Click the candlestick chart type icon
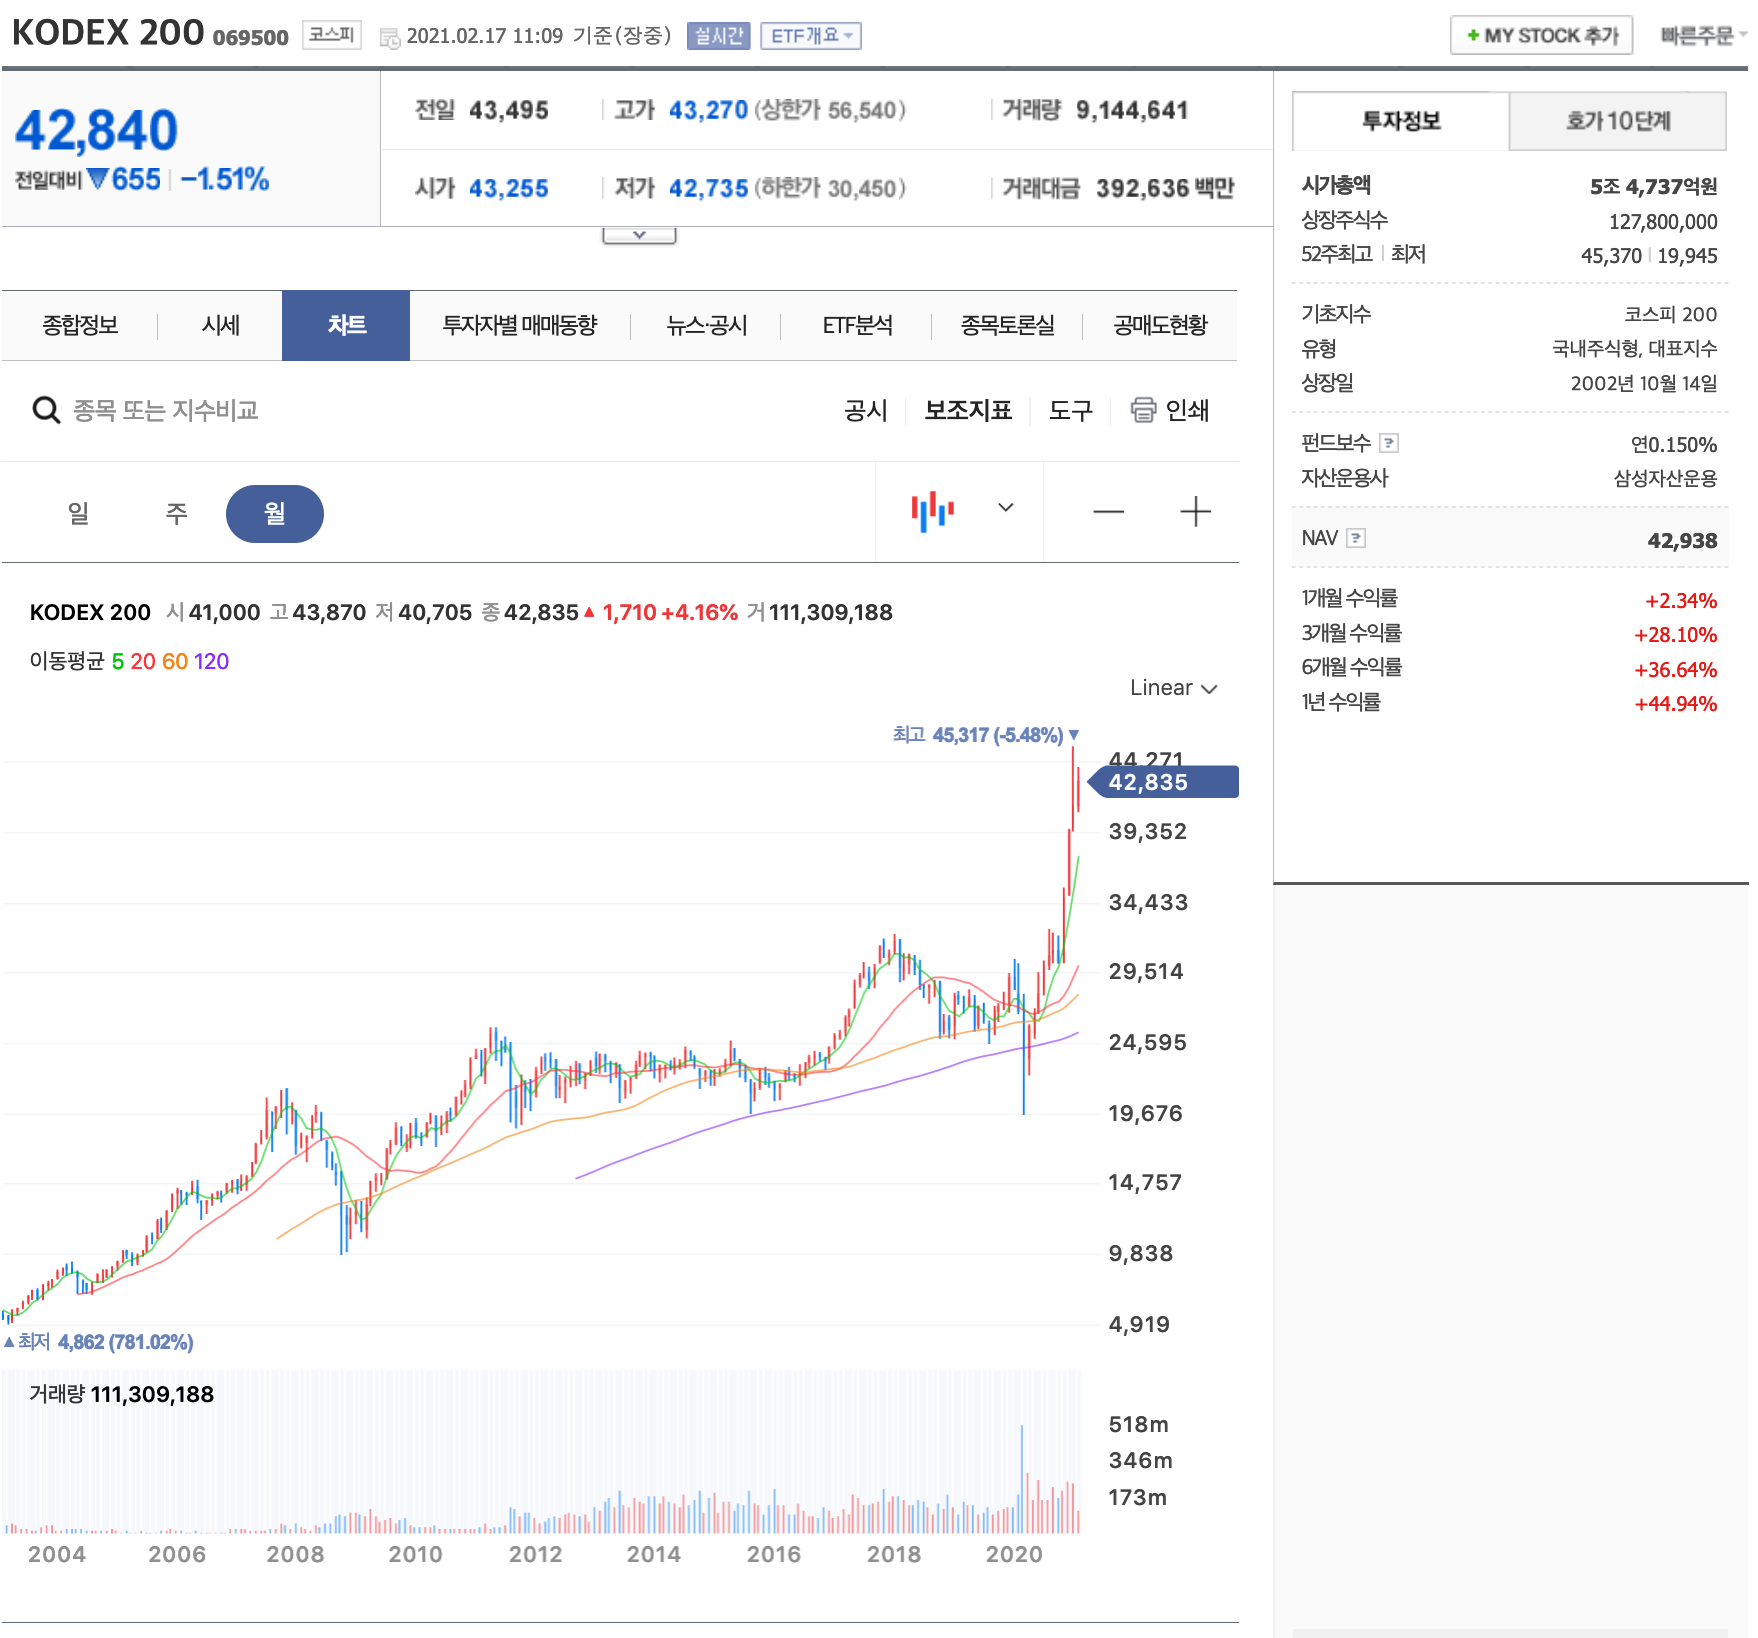Image resolution: width=1758 pixels, height=1638 pixels. 932,511
